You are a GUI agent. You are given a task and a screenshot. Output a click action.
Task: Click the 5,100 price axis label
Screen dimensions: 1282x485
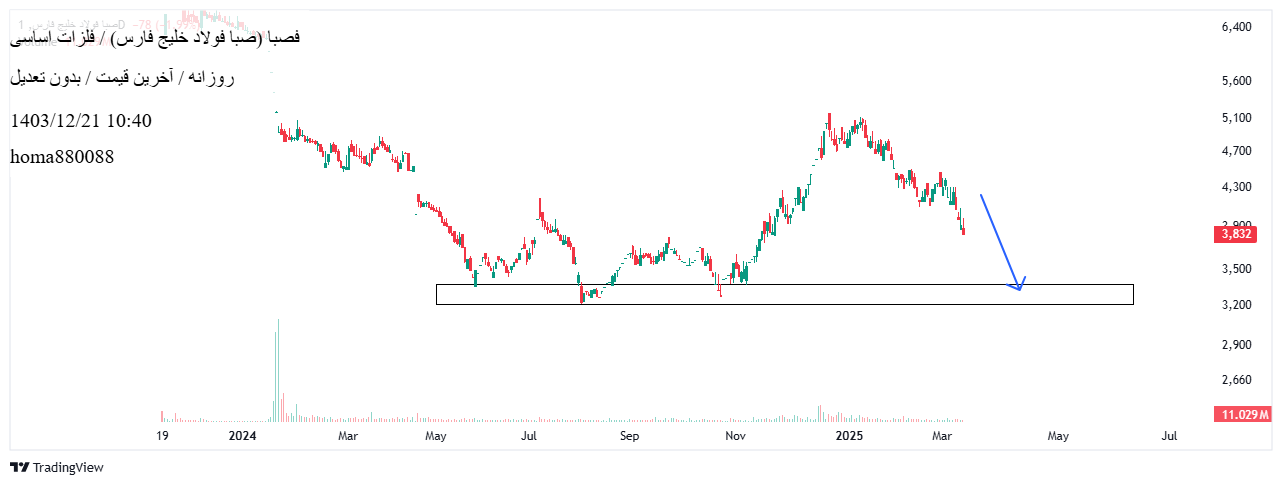point(1236,118)
